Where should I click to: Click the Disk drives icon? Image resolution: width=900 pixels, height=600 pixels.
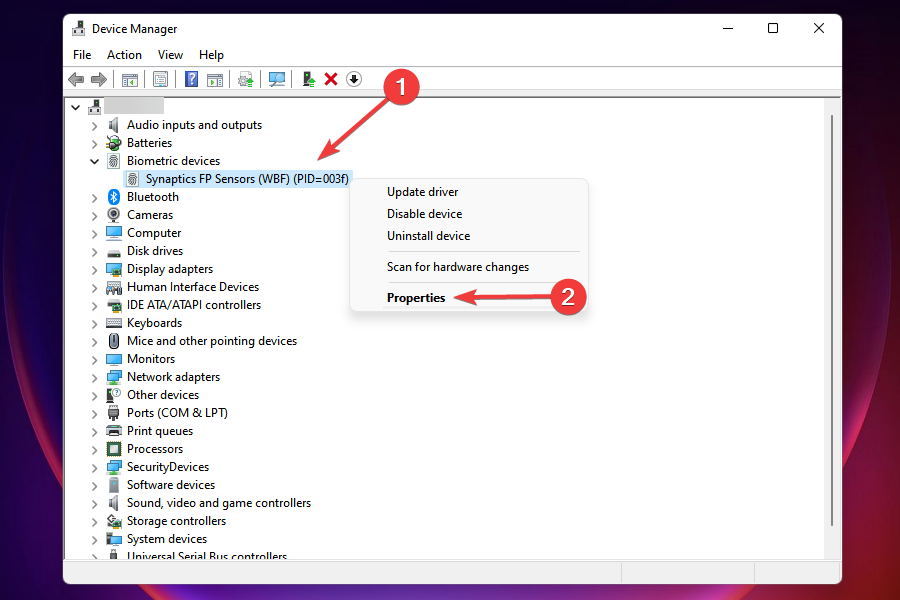[x=114, y=252]
